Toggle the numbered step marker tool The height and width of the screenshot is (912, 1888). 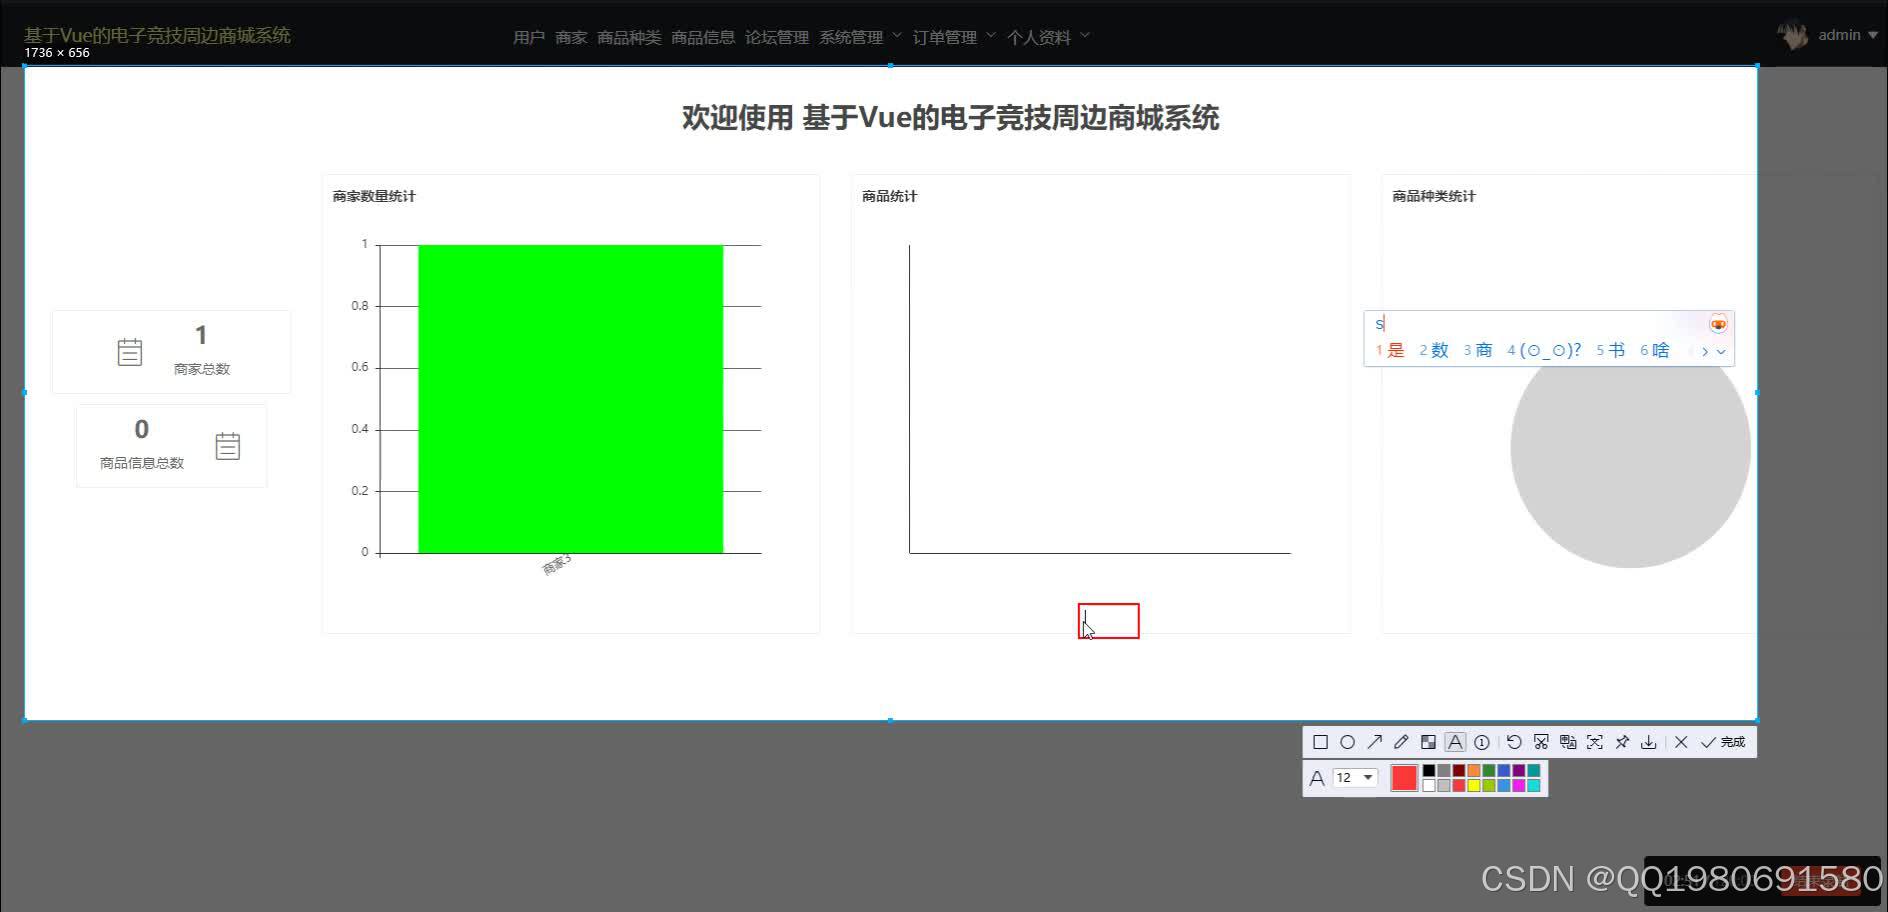1482,742
